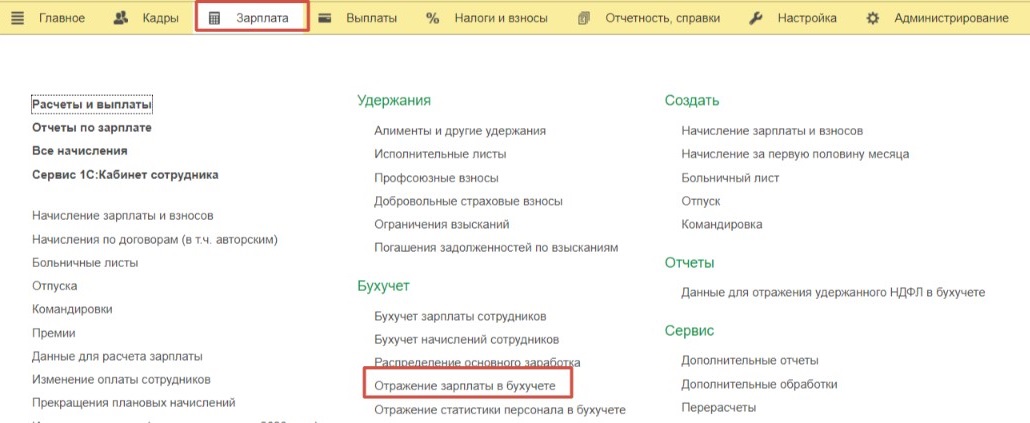Open Дополнительные отчеты in Сервис
The image size is (1030, 423).
point(750,360)
